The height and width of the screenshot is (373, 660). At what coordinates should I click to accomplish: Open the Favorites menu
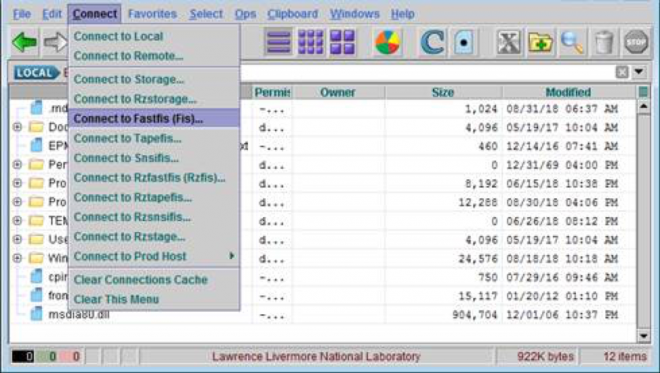[152, 14]
